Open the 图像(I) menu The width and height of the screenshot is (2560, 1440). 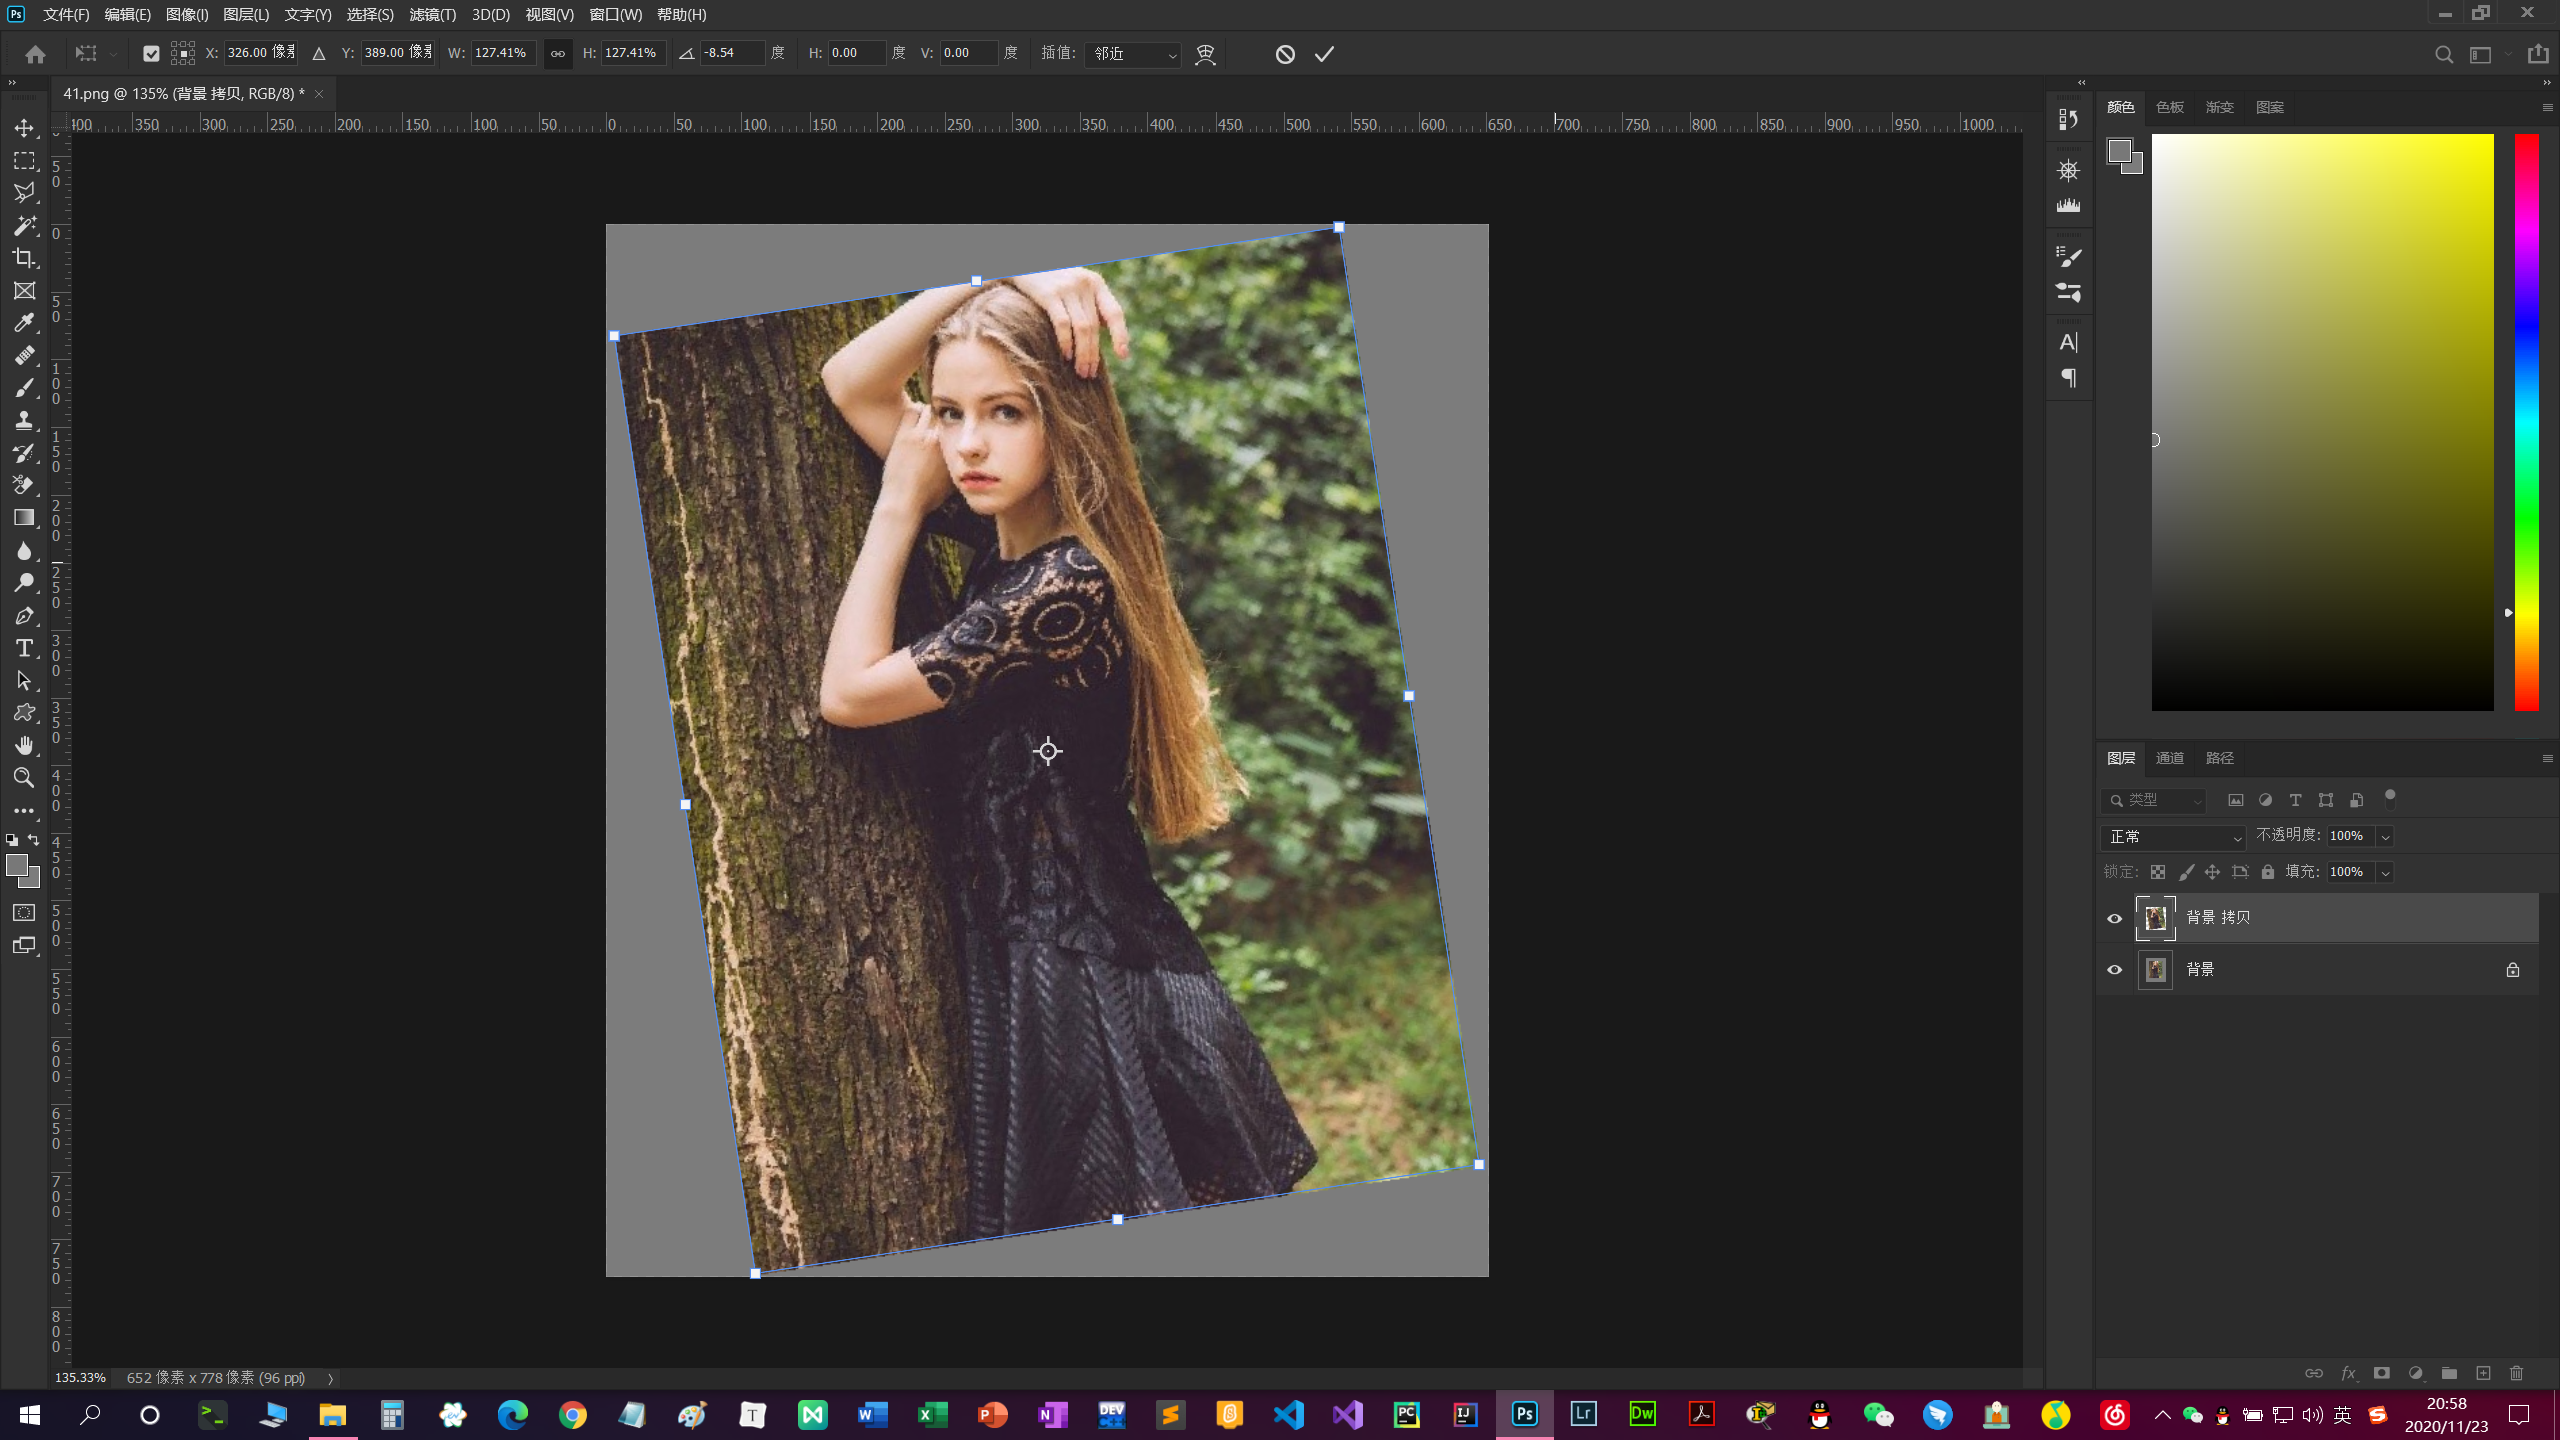coord(187,14)
